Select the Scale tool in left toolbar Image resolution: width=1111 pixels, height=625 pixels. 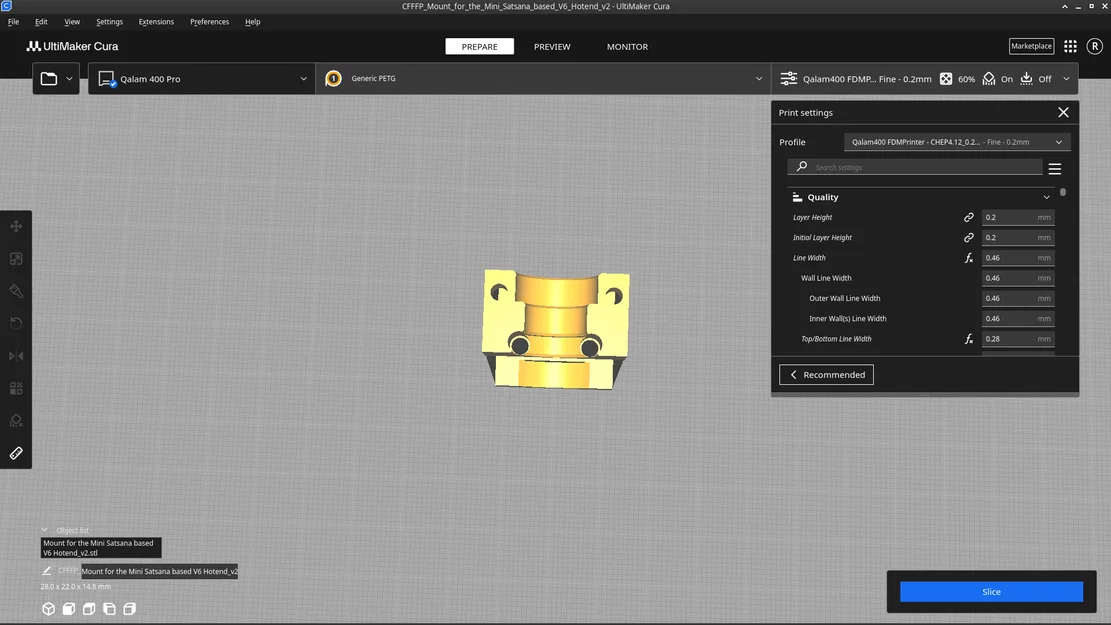[x=16, y=259]
